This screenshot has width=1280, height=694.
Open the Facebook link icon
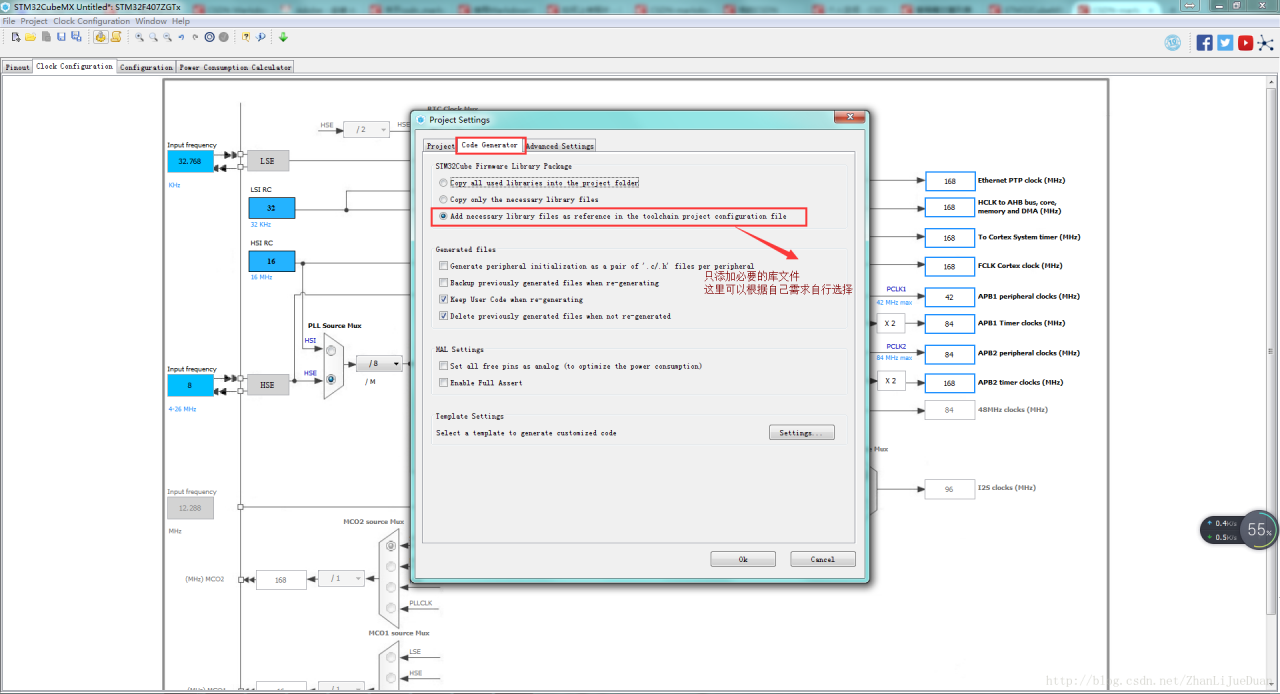pos(1205,42)
